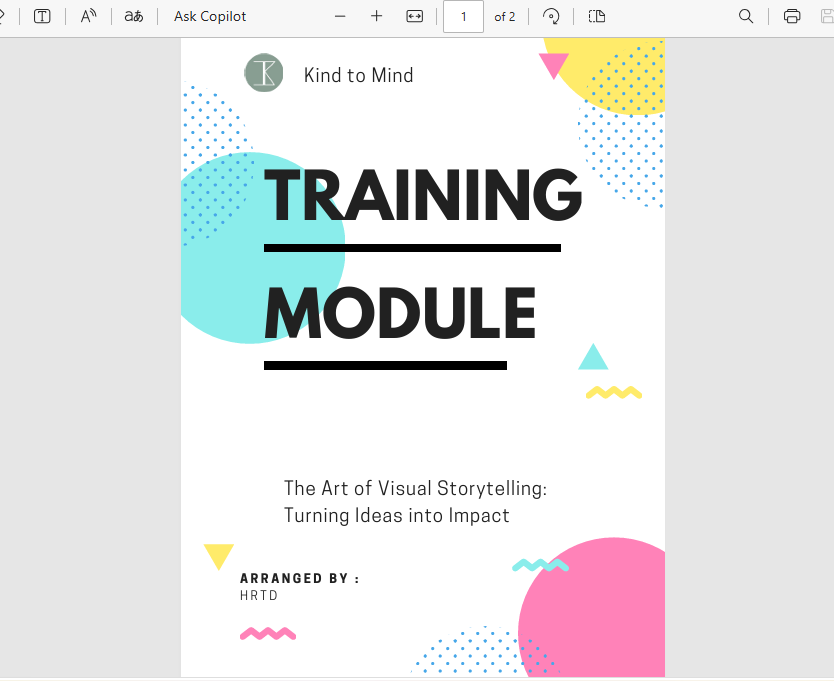Screen dimensions: 834x681
Task: Select the MODULE title word
Action: tap(400, 313)
